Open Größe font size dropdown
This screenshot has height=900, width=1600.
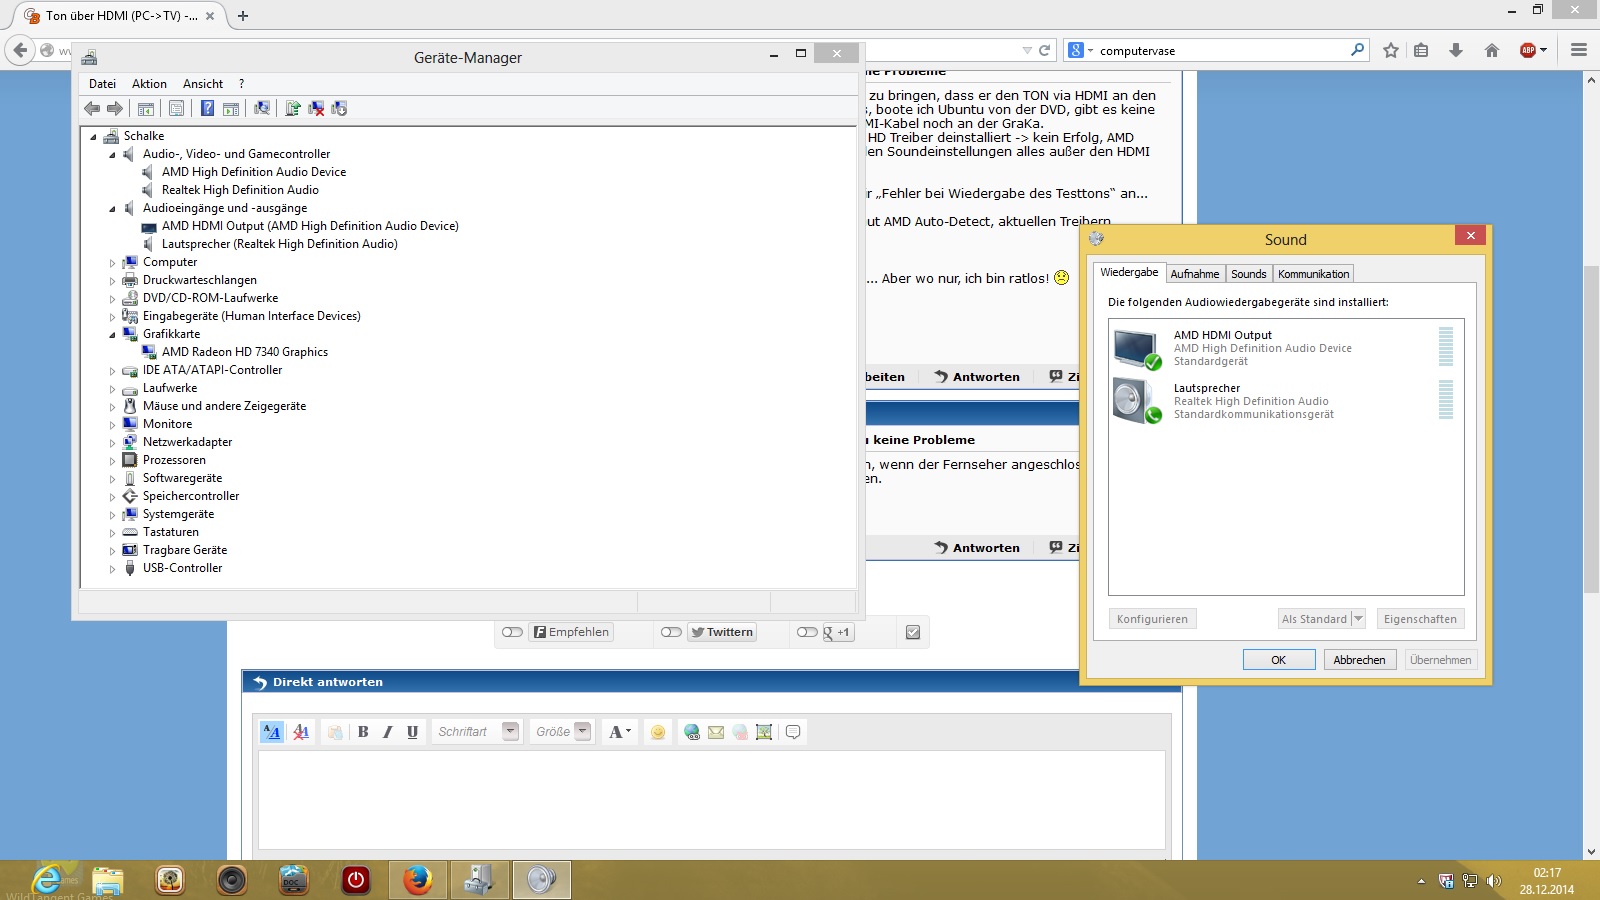[x=583, y=731]
